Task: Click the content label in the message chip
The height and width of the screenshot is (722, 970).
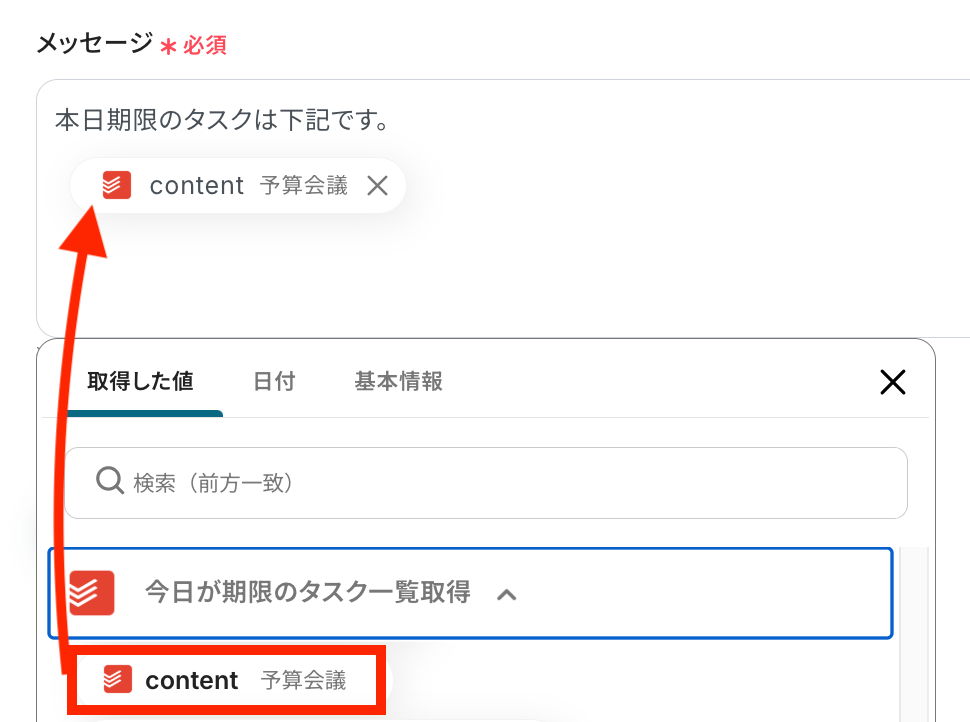Action: point(197,185)
